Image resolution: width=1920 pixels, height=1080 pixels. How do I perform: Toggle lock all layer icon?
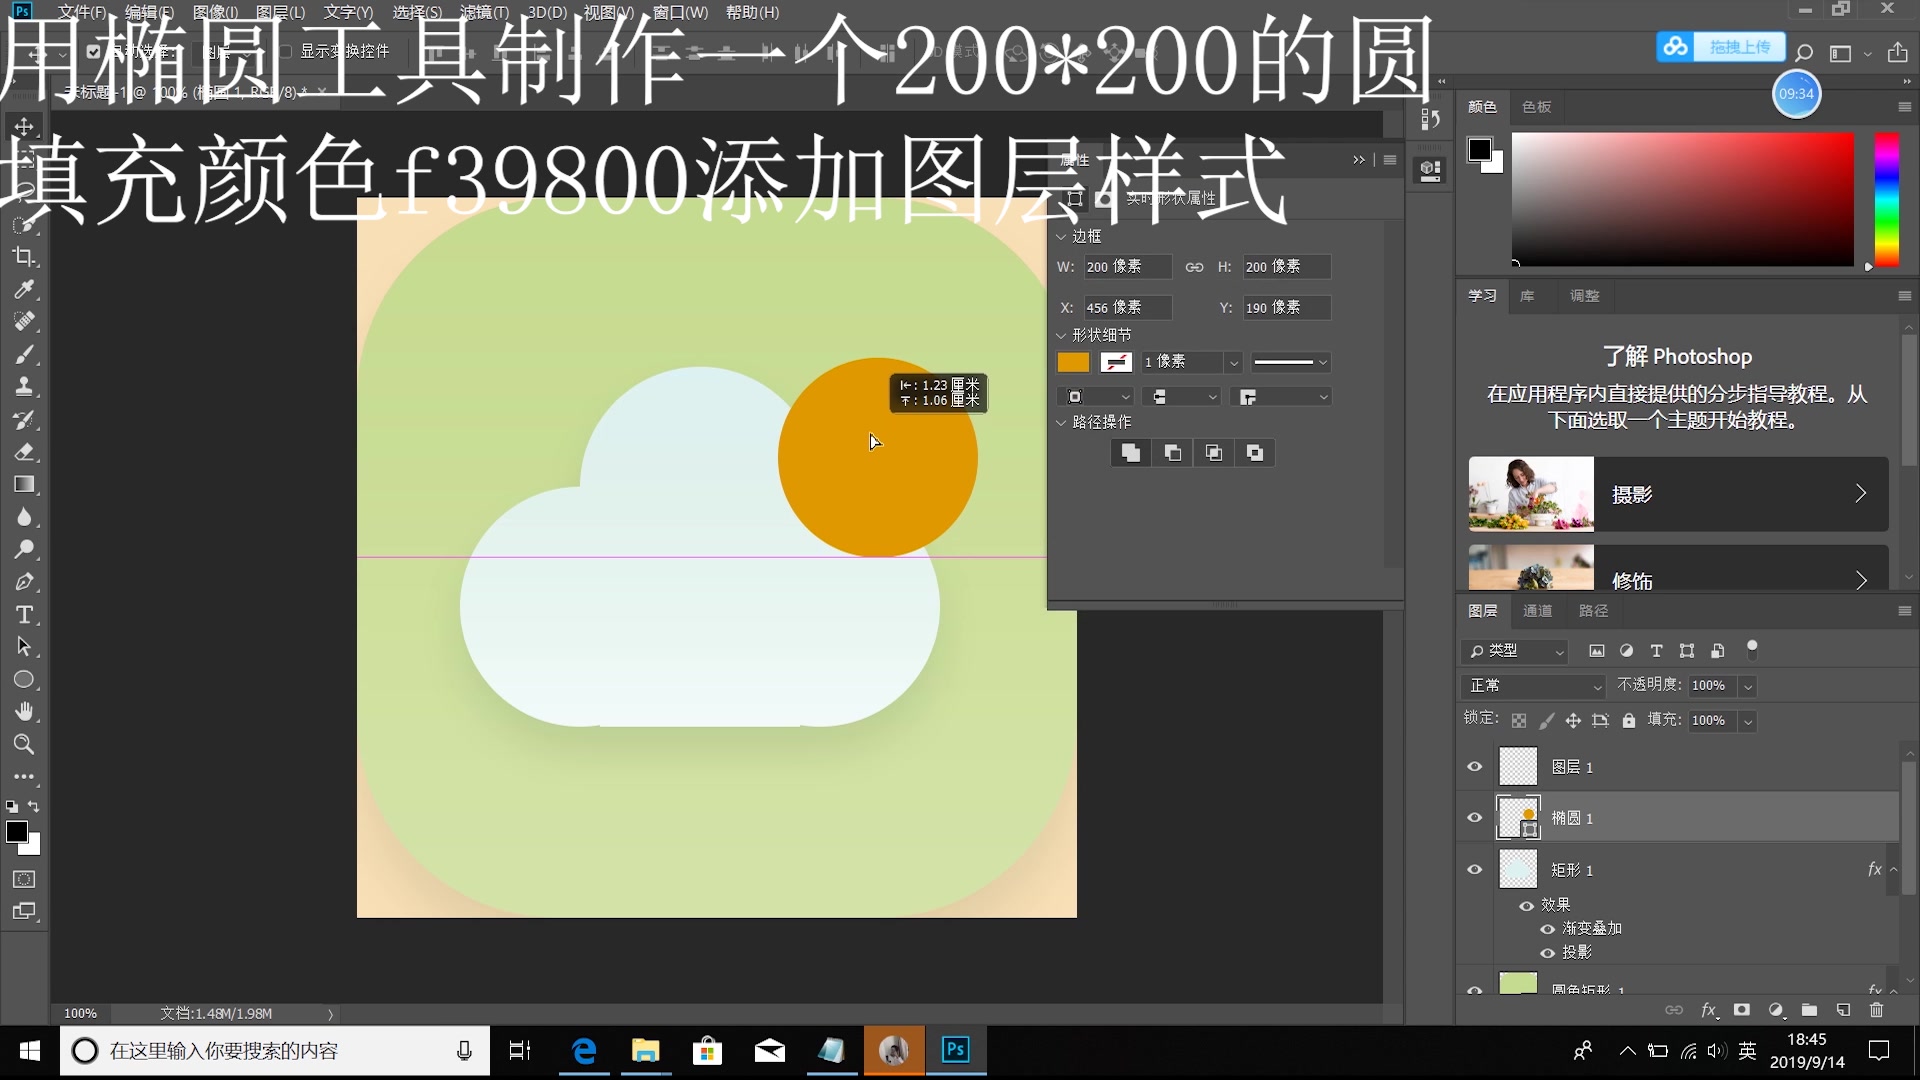[x=1629, y=720]
